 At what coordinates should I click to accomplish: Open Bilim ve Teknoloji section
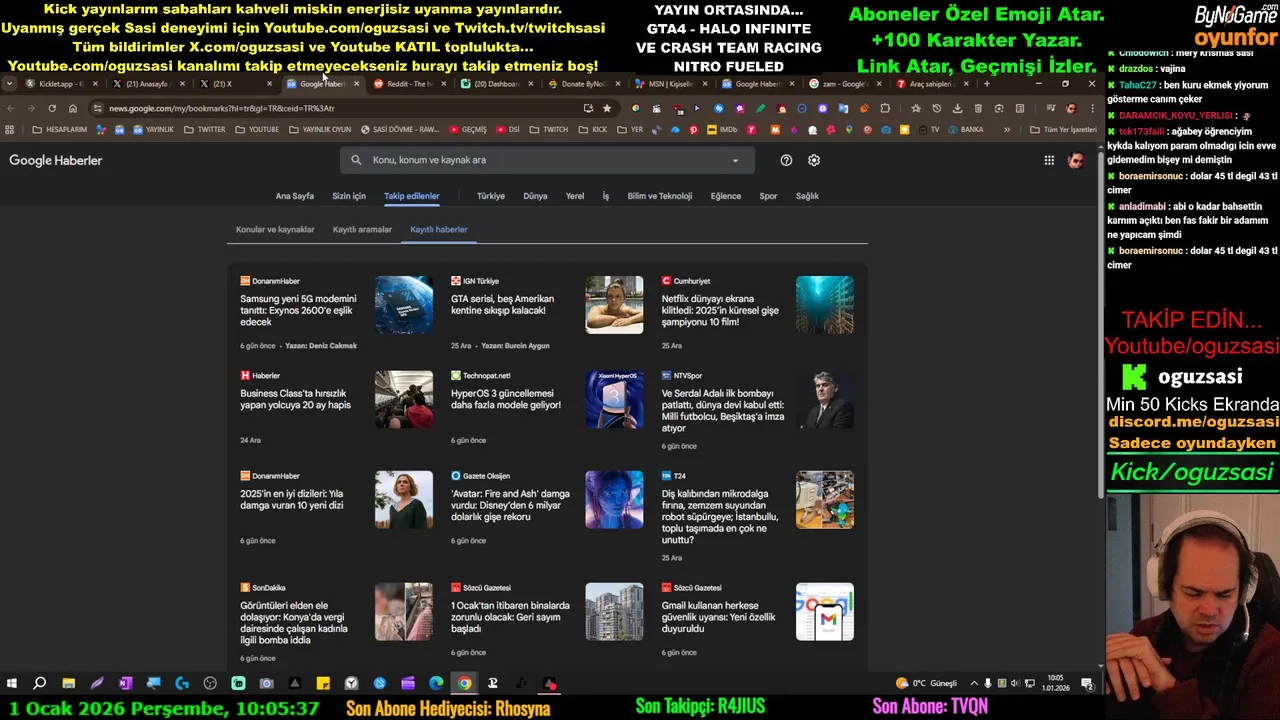660,196
